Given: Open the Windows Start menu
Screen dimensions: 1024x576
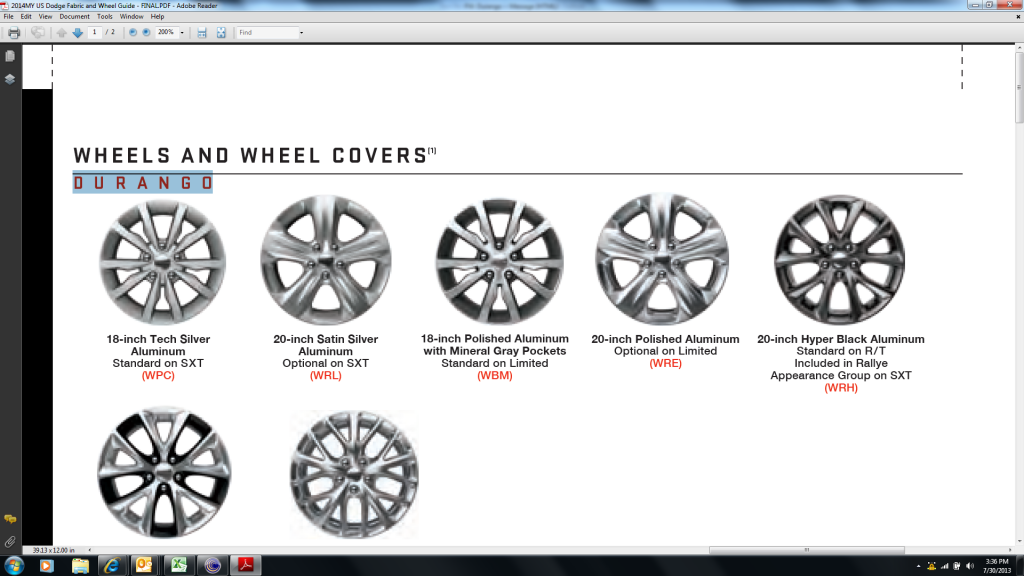Looking at the screenshot, I should (x=14, y=566).
